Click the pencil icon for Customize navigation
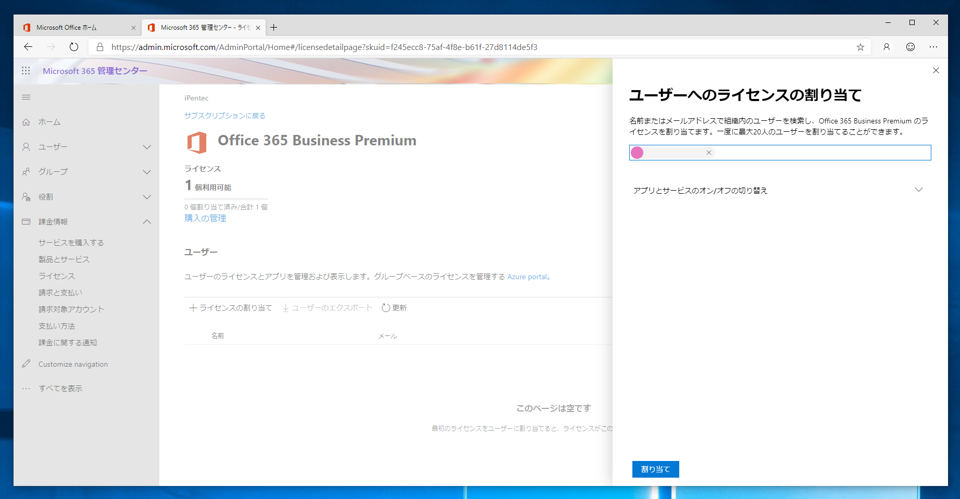 point(26,364)
